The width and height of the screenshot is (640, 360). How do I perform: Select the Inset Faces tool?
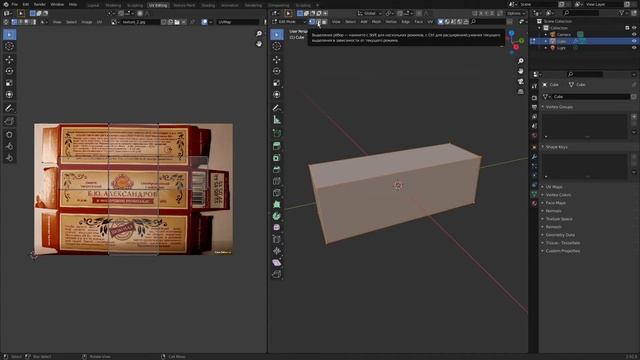pos(277,158)
